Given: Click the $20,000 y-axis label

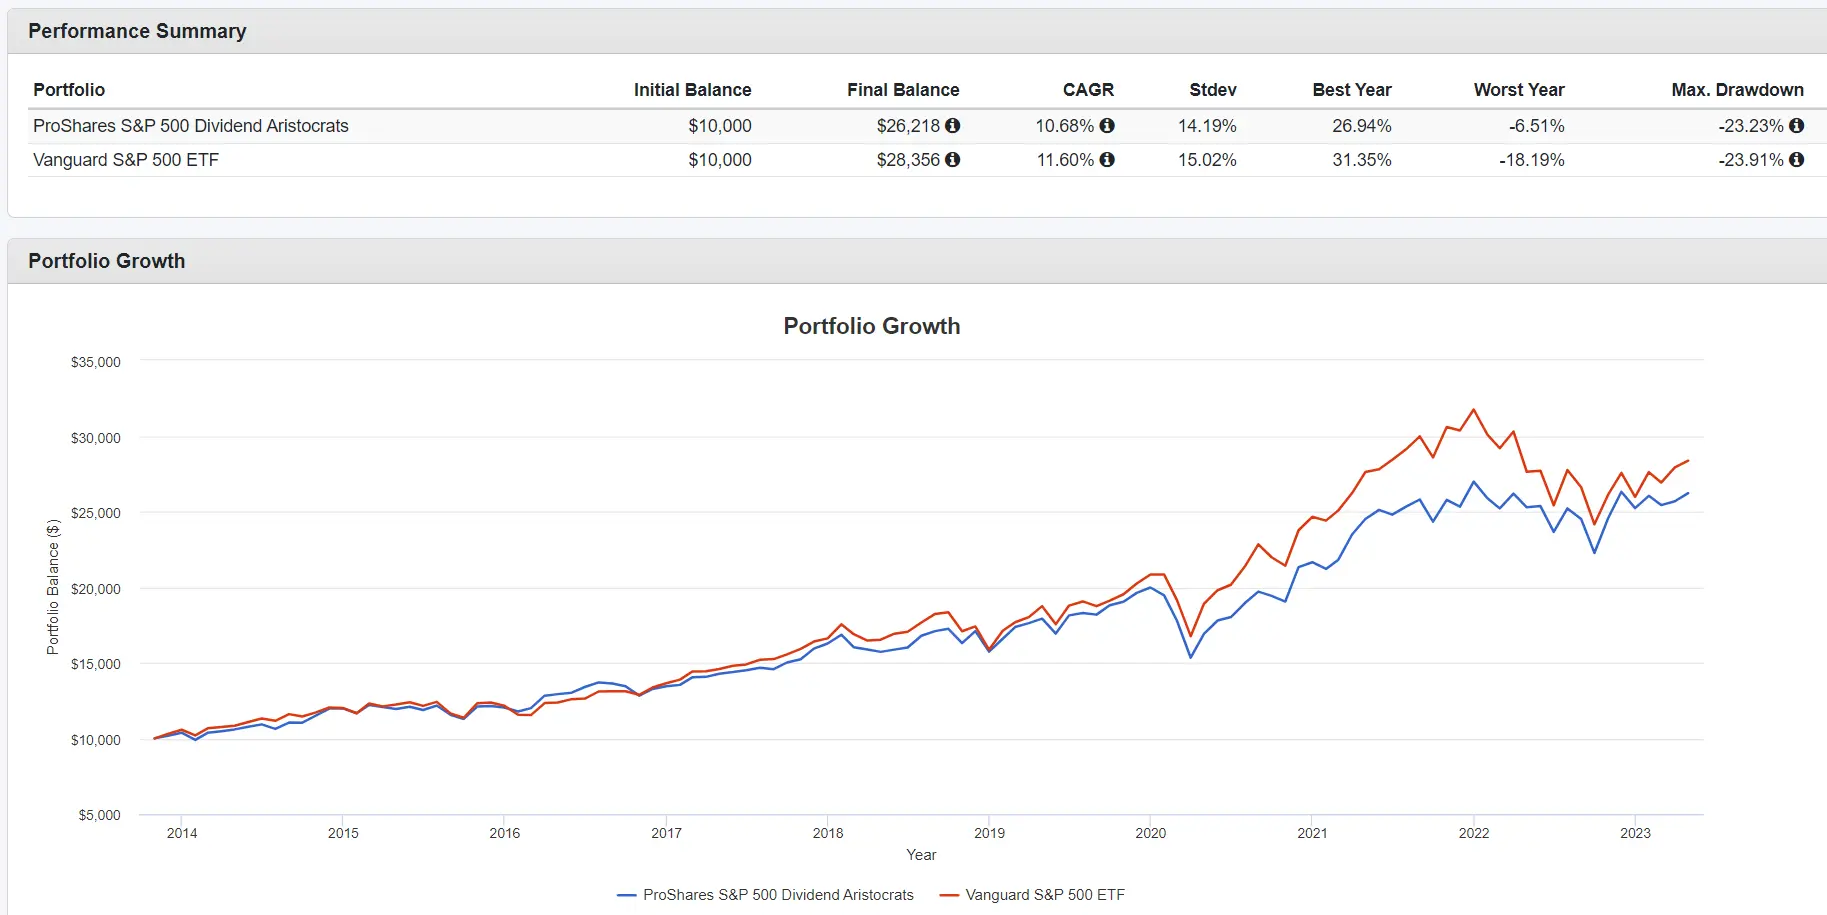Looking at the screenshot, I should click(x=96, y=589).
